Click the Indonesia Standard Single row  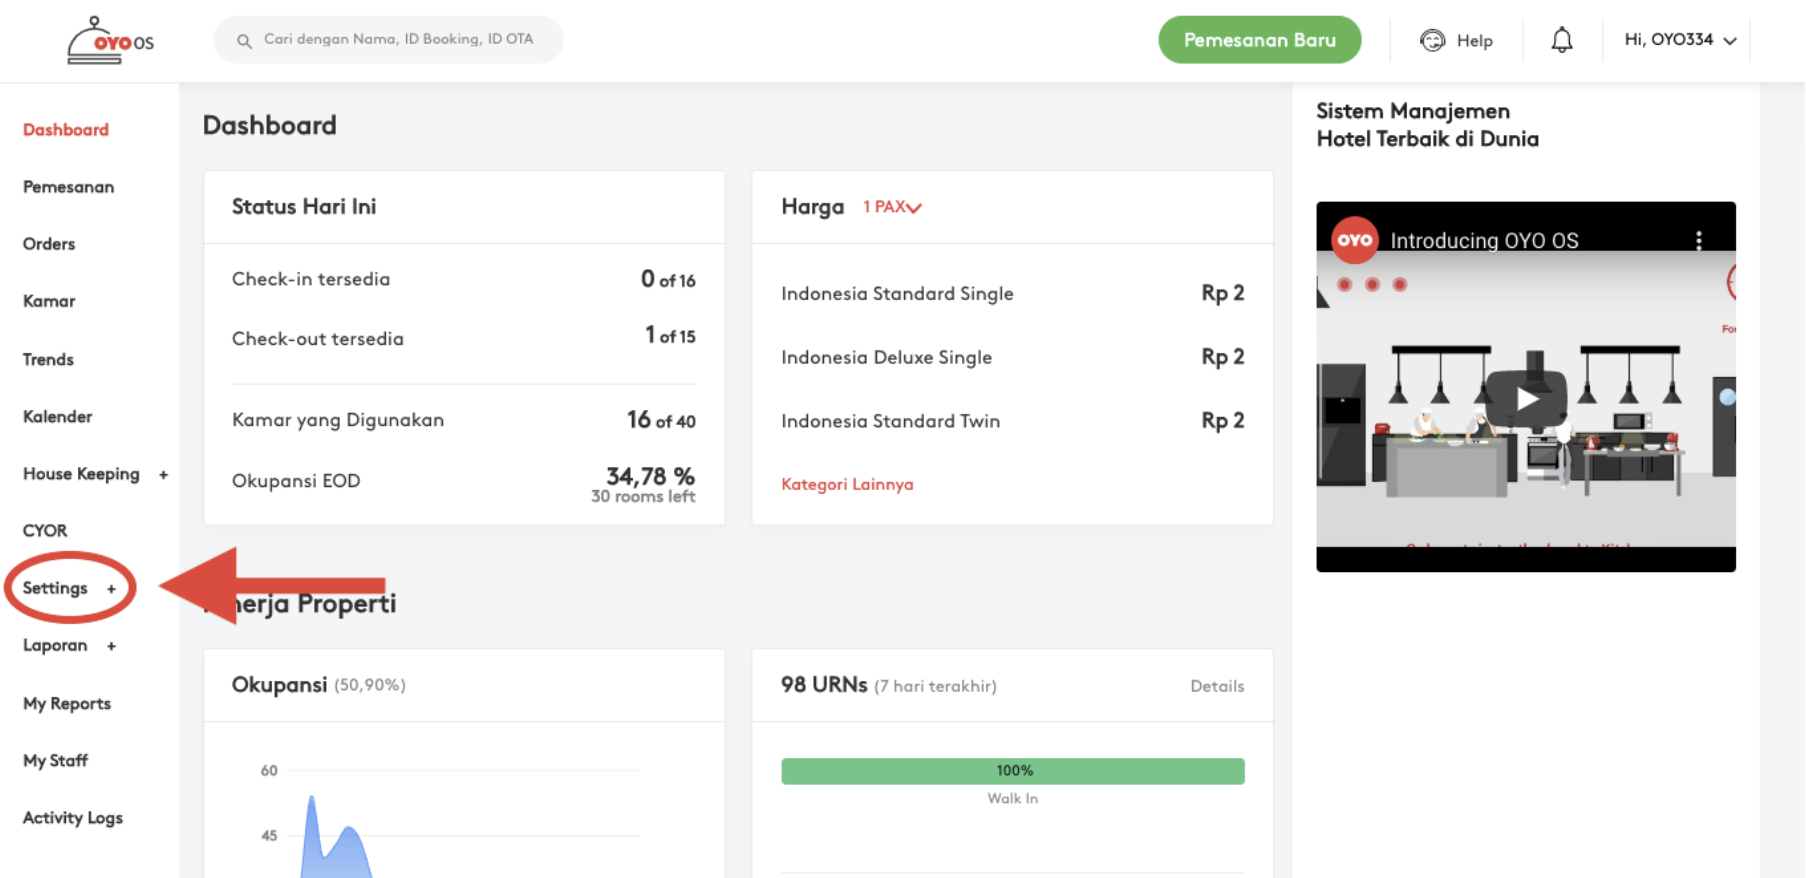[1013, 293]
